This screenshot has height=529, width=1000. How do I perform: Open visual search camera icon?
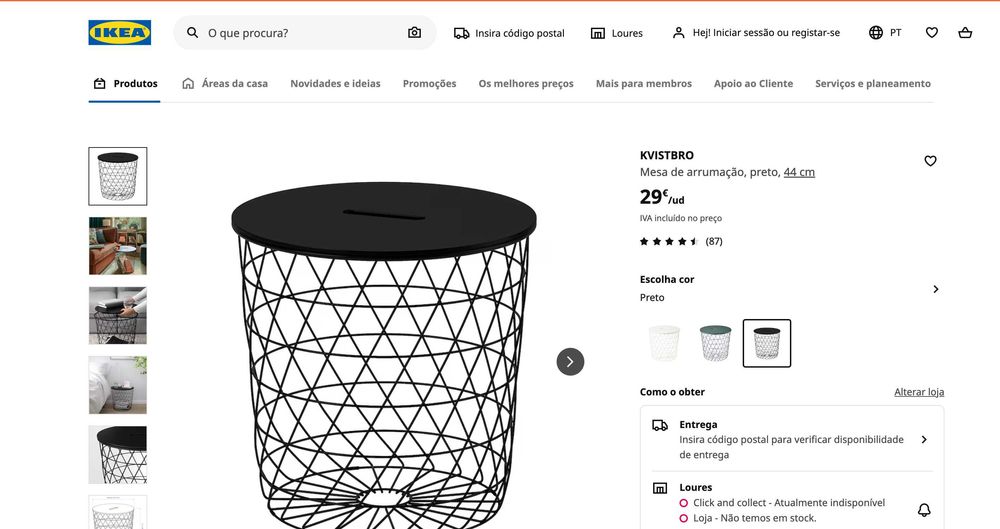414,33
